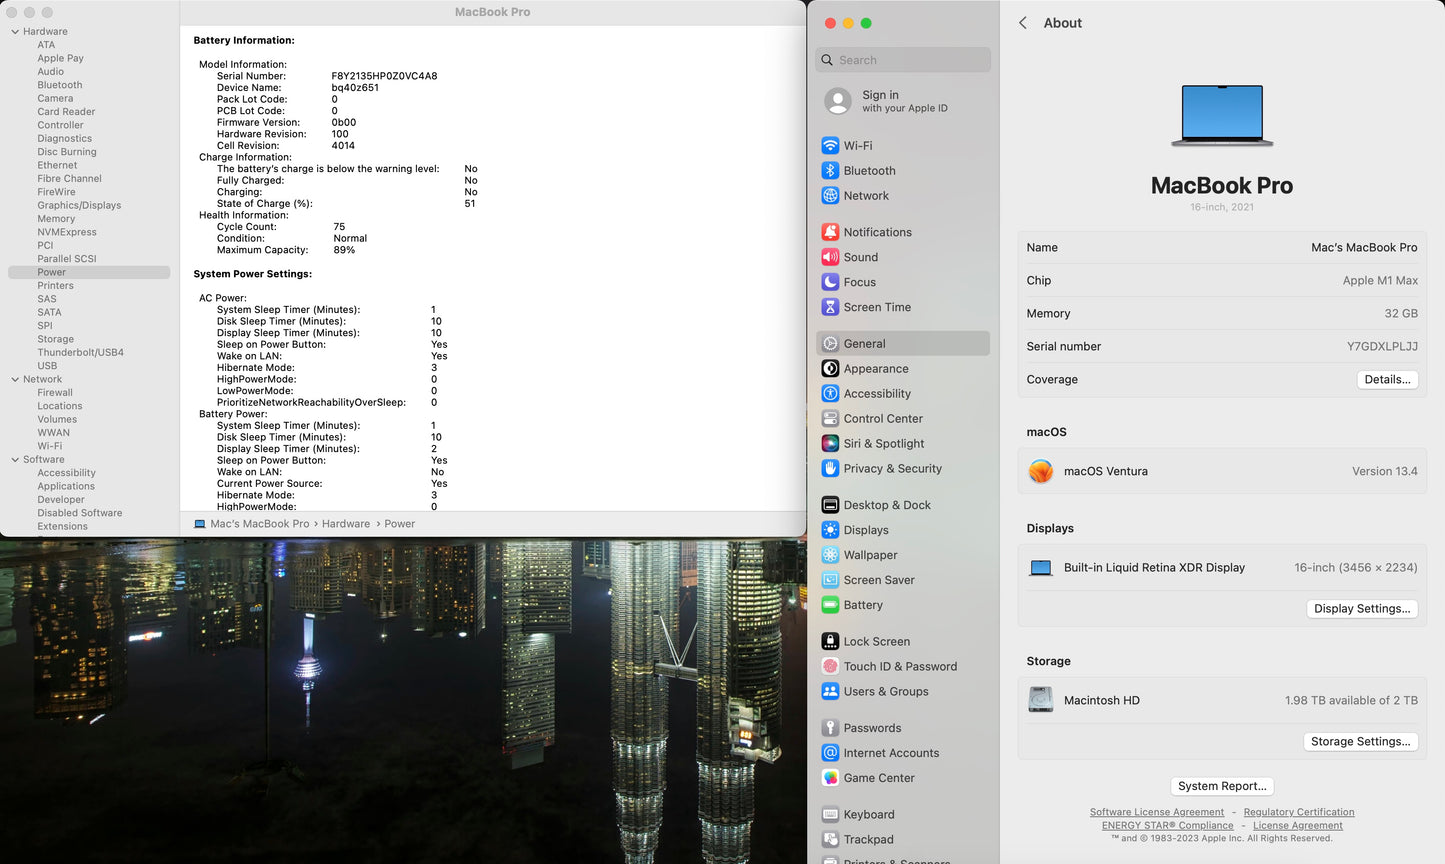Click the Game Center colorful icon
The image size is (1445, 864).
tap(830, 777)
